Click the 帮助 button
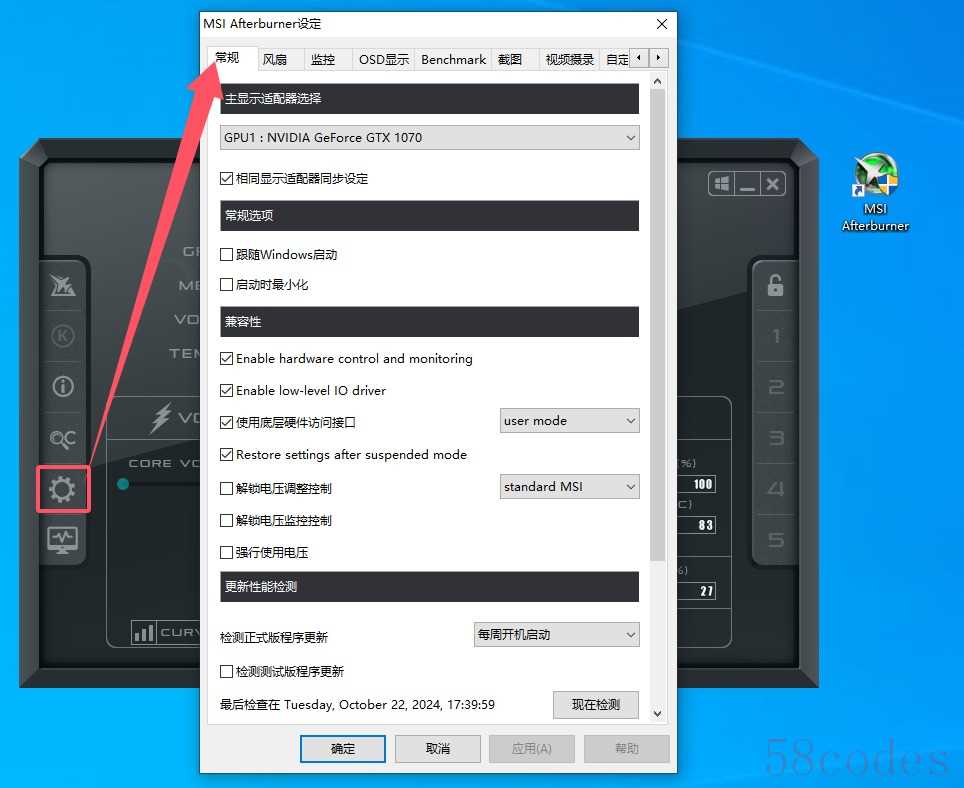 pos(626,749)
